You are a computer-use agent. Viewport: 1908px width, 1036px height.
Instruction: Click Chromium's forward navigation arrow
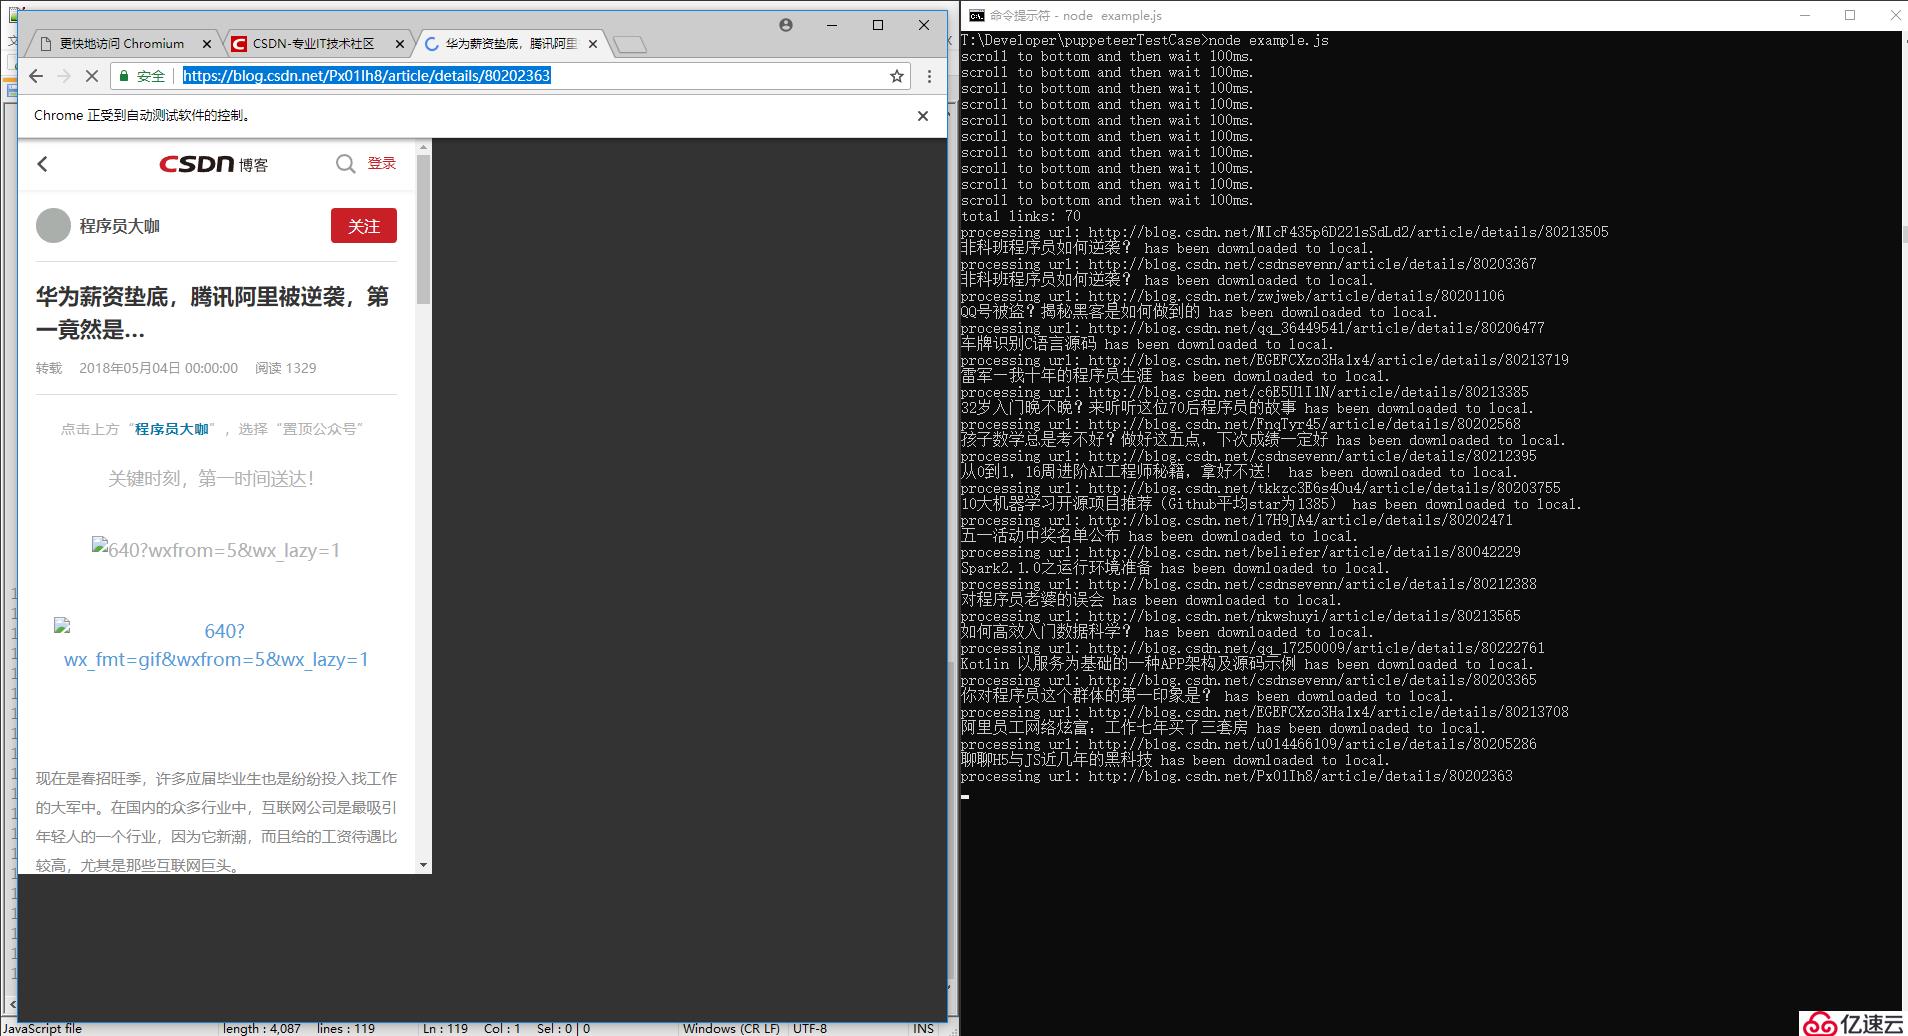pos(64,76)
